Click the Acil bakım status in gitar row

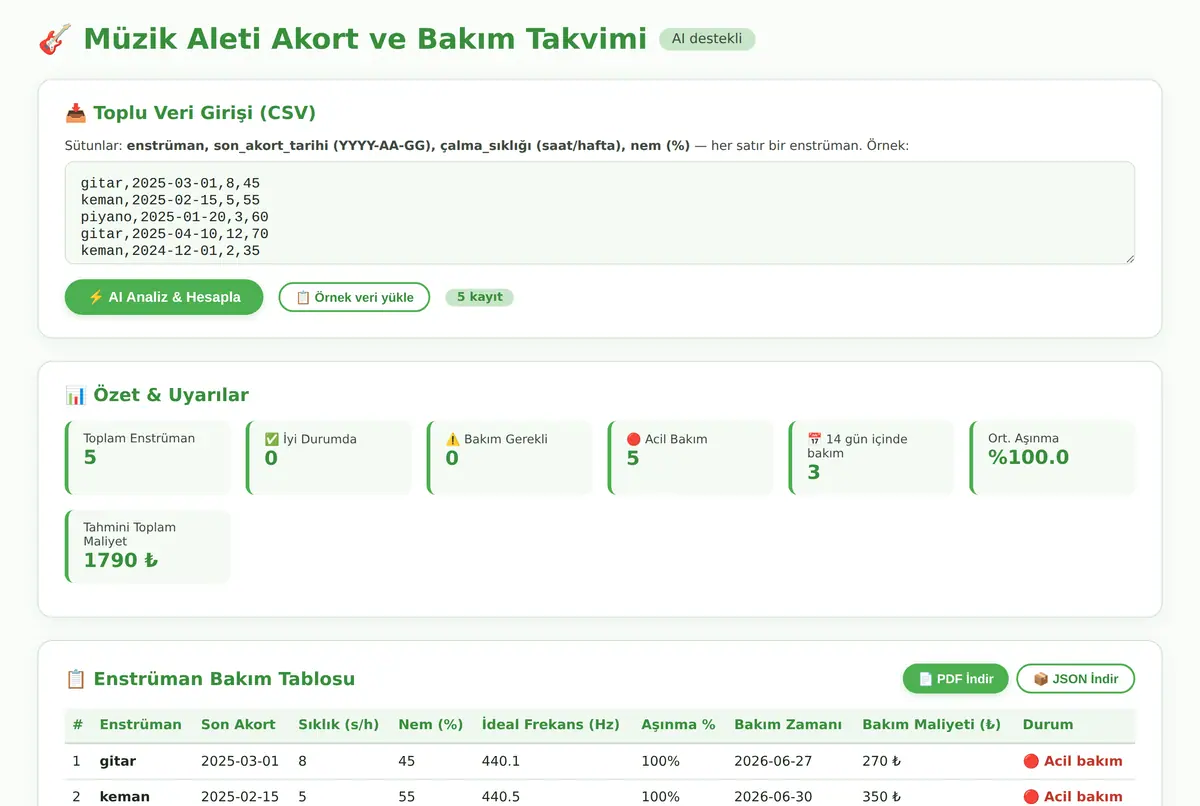pos(1072,761)
